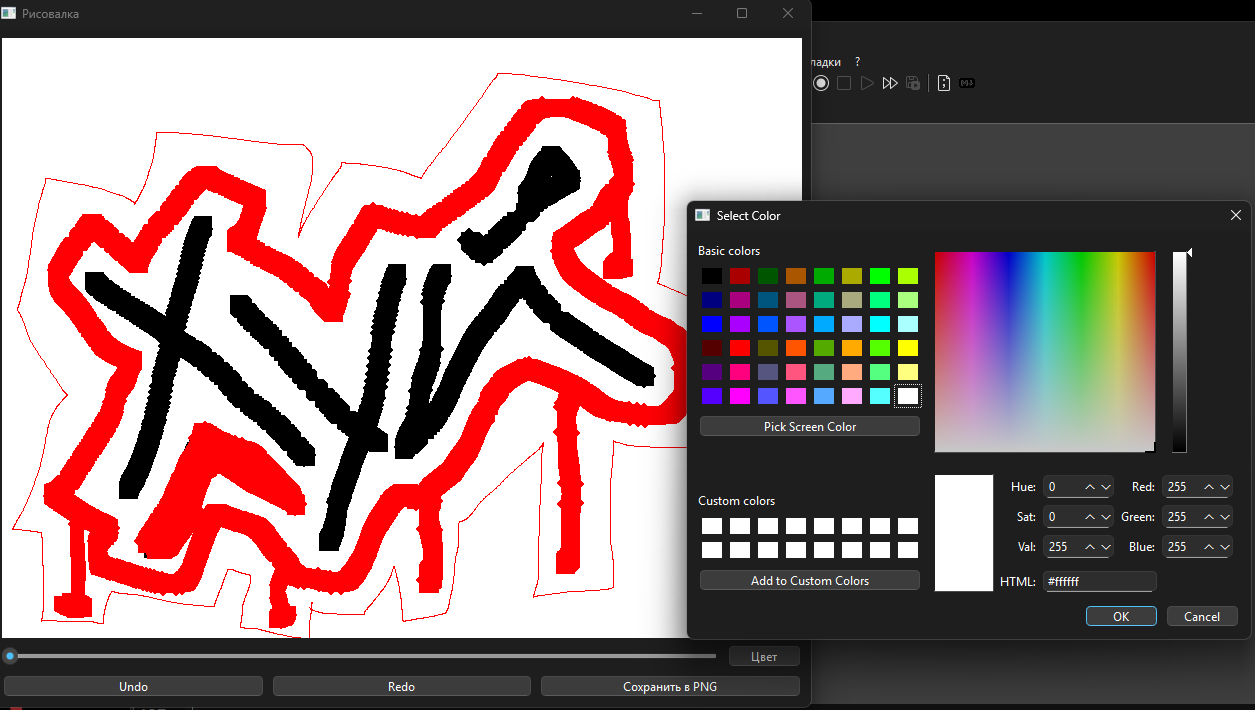Click the Basic colors label
Screen dimensions: 1255x710
729,251
